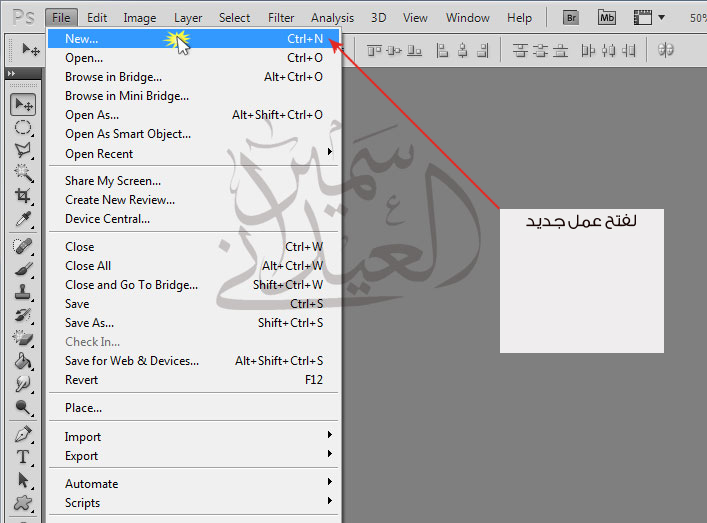Choose Browse in Bridge...
The width and height of the screenshot is (707, 523).
pos(193,77)
